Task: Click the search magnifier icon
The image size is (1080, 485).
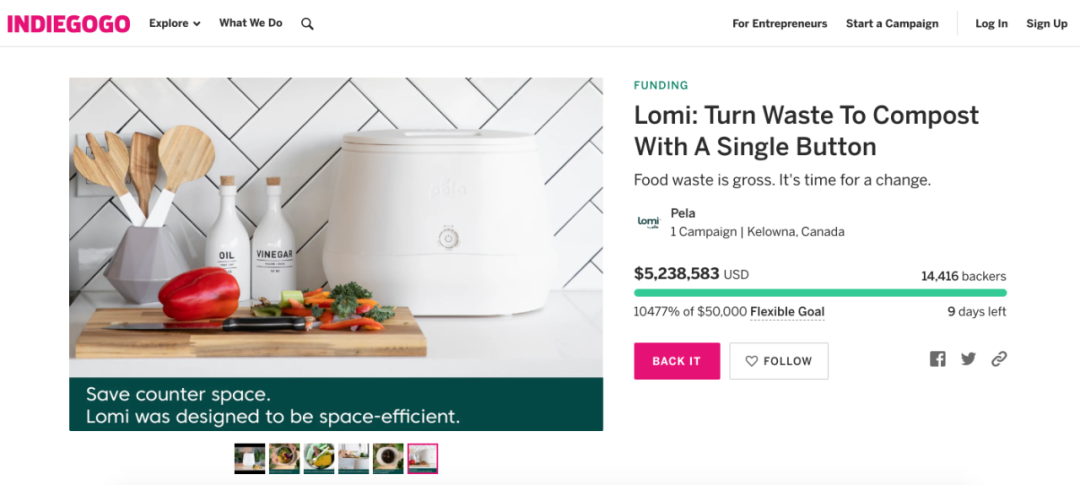Action: (307, 24)
